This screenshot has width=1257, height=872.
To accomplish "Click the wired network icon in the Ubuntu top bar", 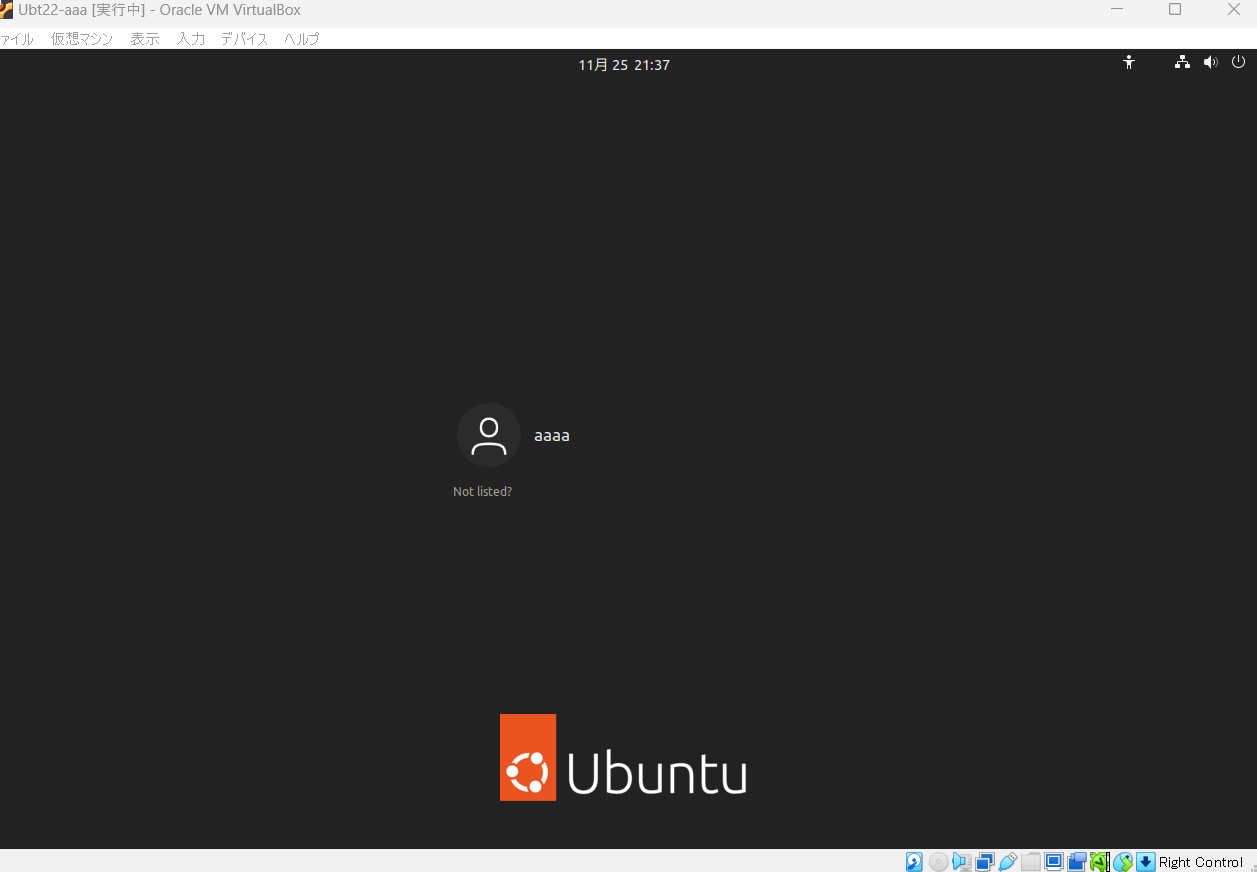I will 1182,62.
